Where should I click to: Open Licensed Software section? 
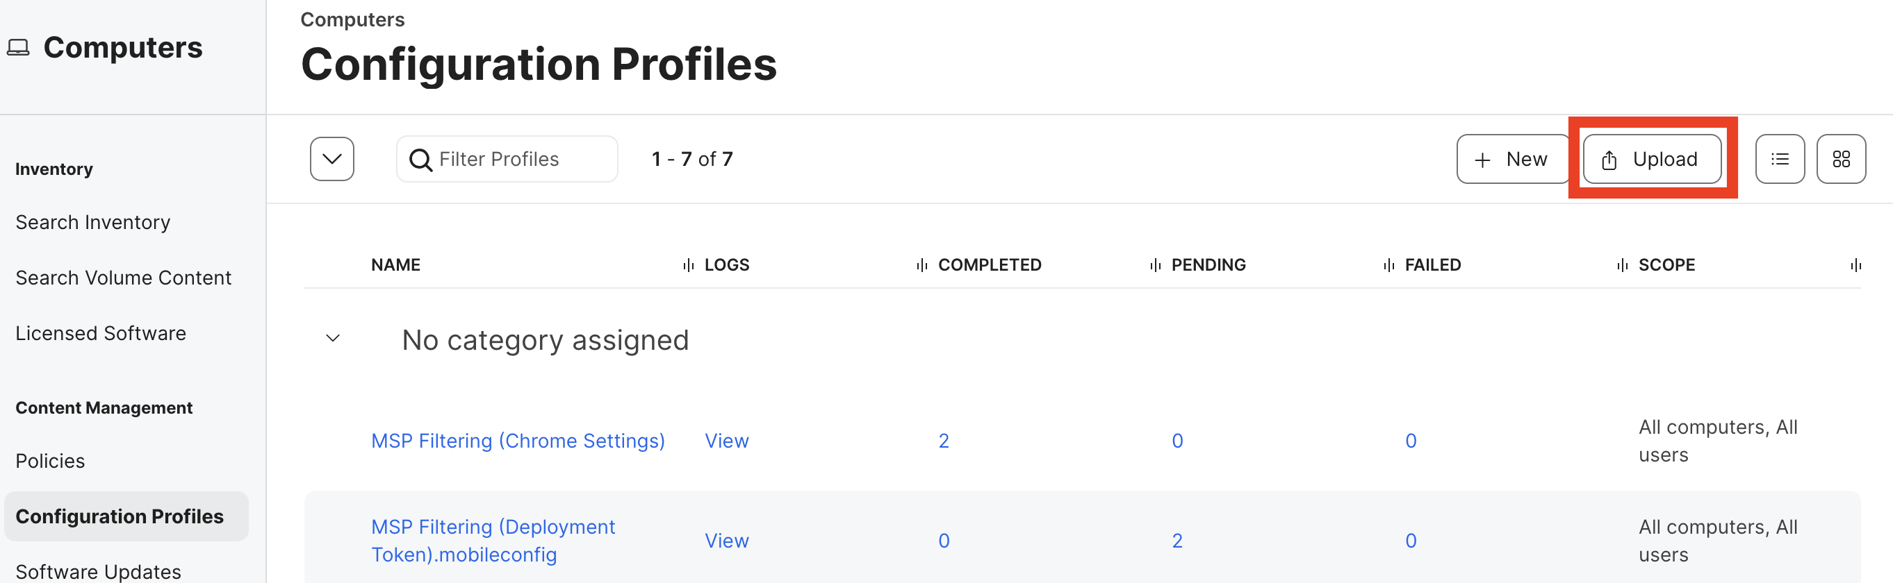(101, 333)
